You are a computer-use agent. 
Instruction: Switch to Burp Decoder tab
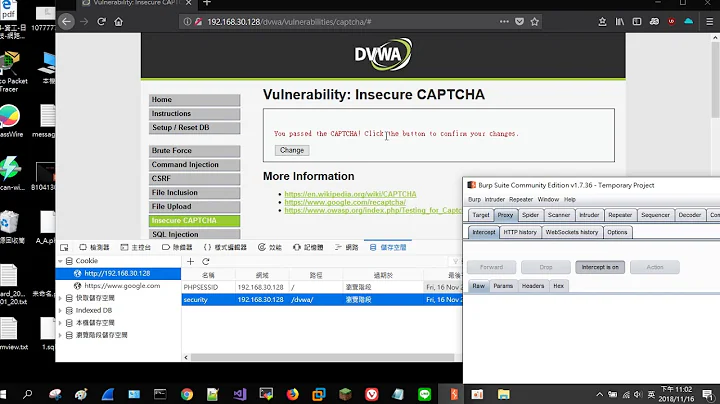690,215
